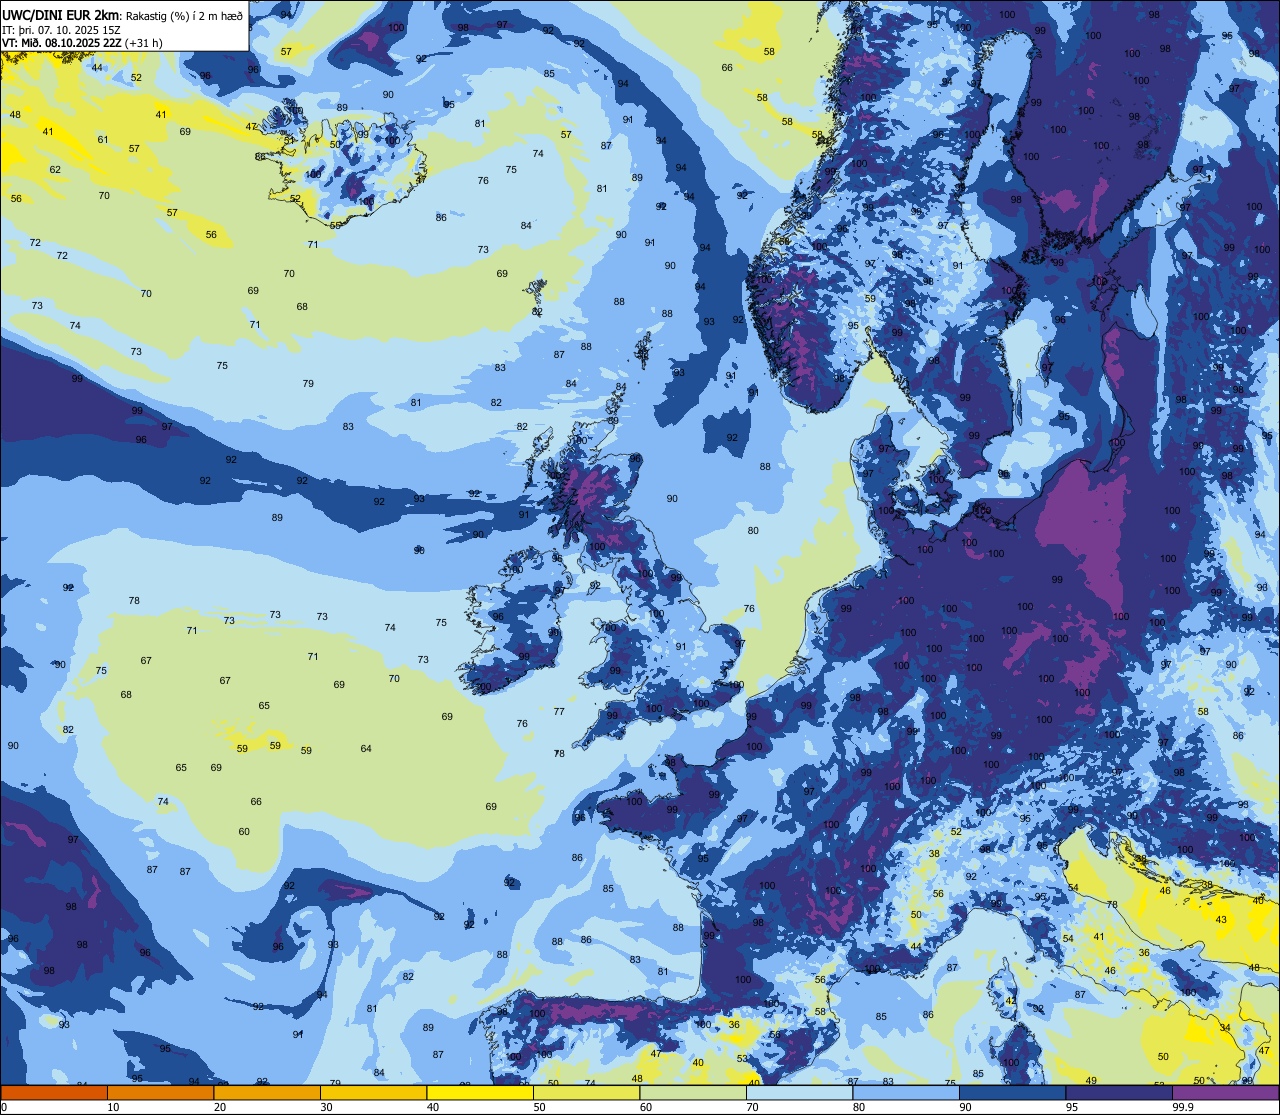Click the humidity value '34' in the southeast corner
The image size is (1280, 1115).
click(1225, 1027)
